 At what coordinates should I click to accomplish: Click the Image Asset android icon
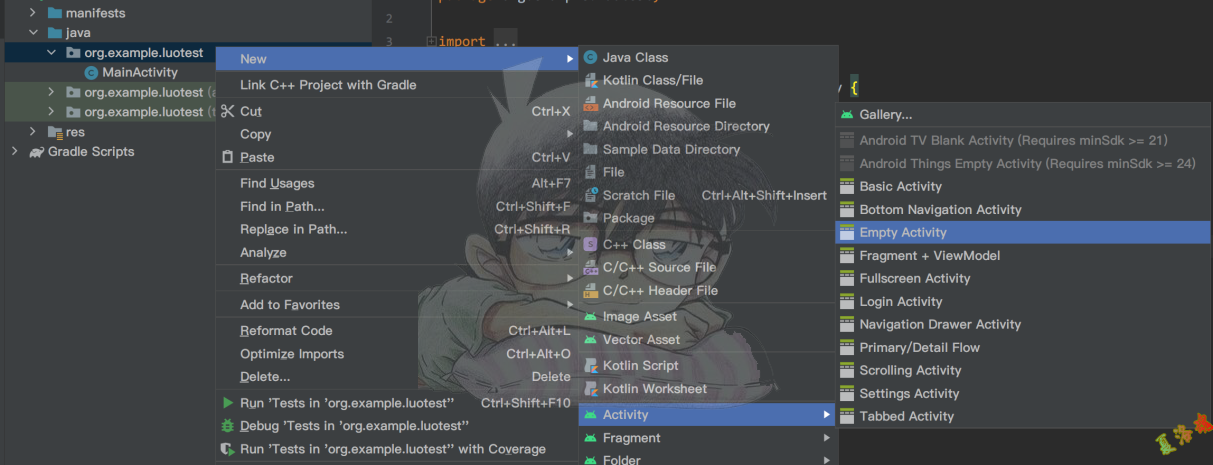coord(590,317)
